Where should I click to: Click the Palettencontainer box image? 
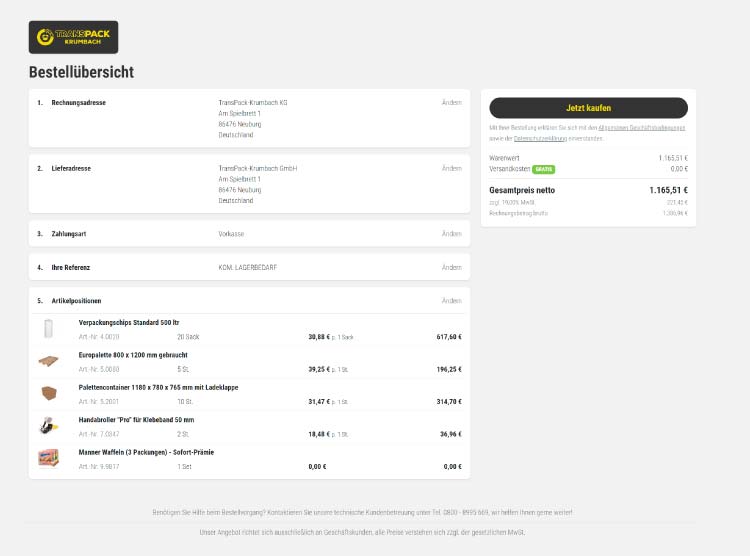[48, 393]
